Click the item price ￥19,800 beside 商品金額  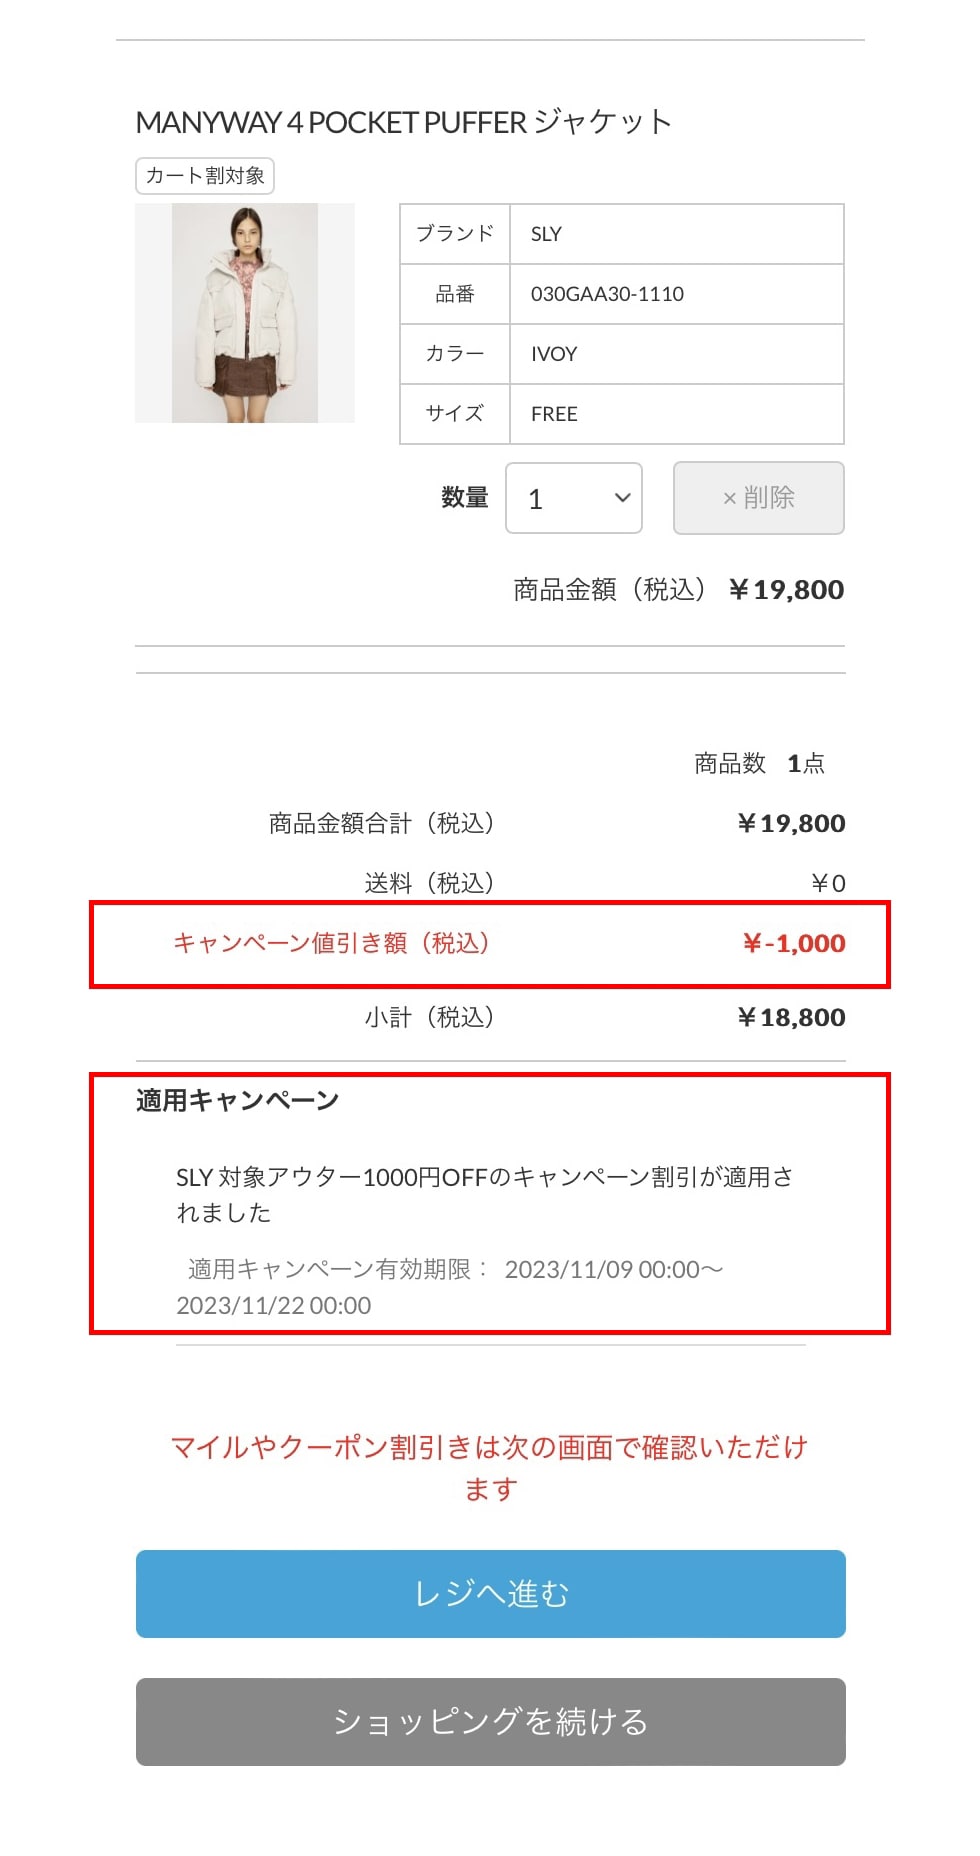tap(786, 590)
